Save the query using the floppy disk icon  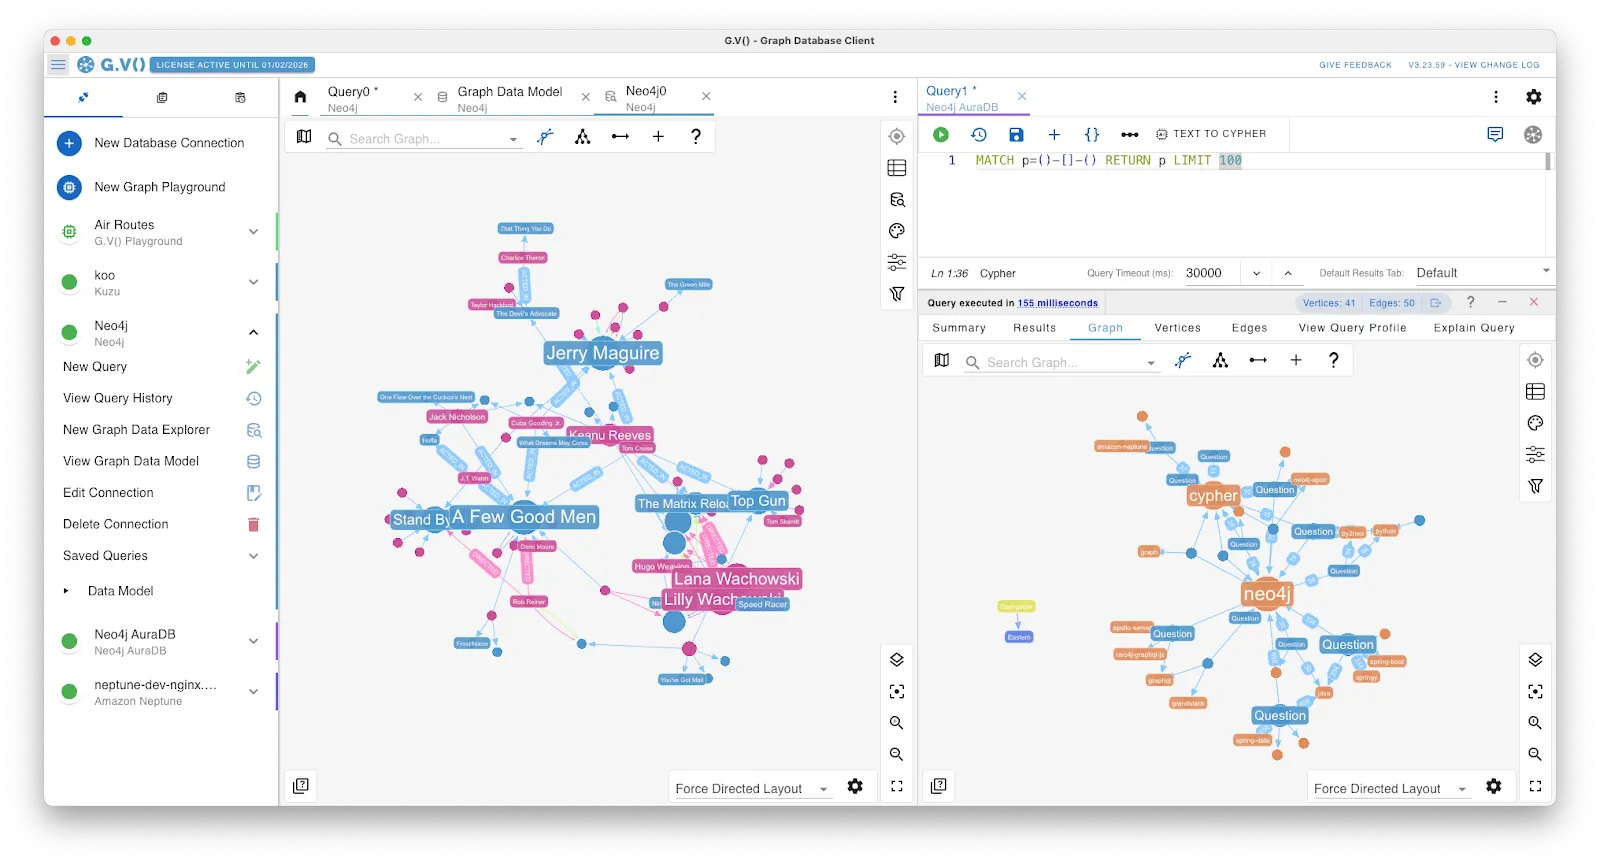tap(1016, 134)
